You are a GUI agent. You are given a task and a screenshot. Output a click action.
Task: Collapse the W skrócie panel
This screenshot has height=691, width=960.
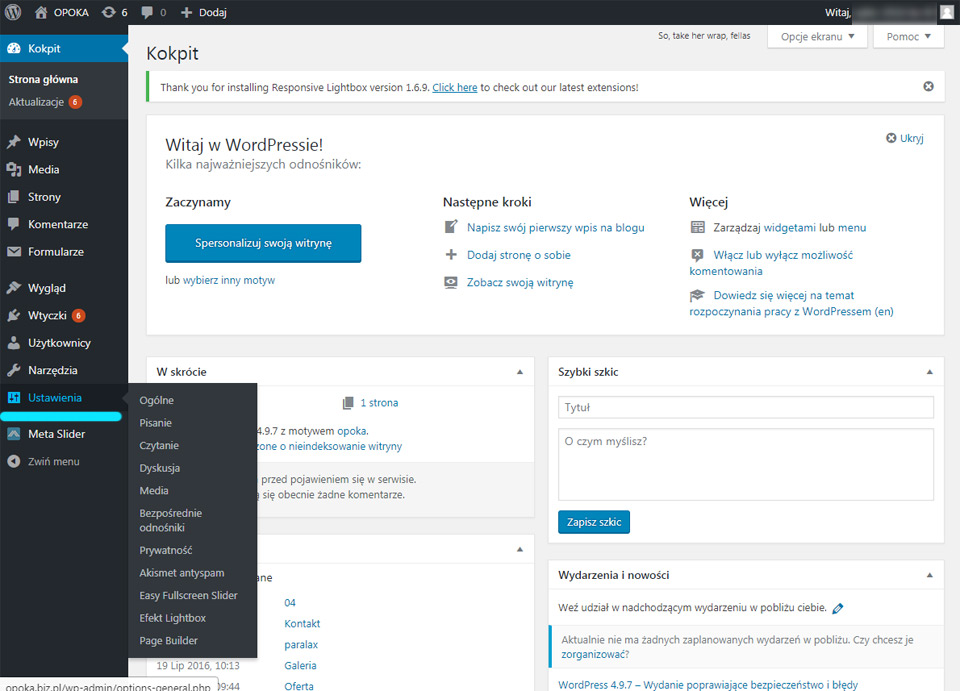pyautogui.click(x=520, y=372)
